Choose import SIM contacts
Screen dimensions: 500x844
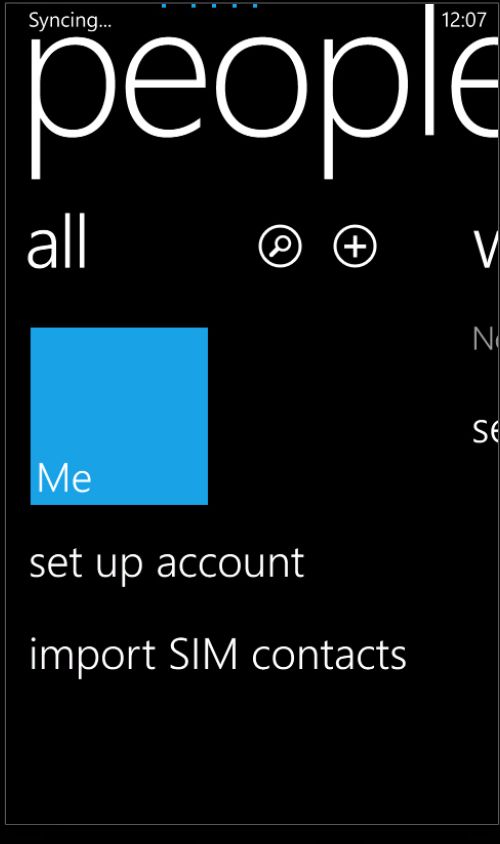tap(218, 655)
